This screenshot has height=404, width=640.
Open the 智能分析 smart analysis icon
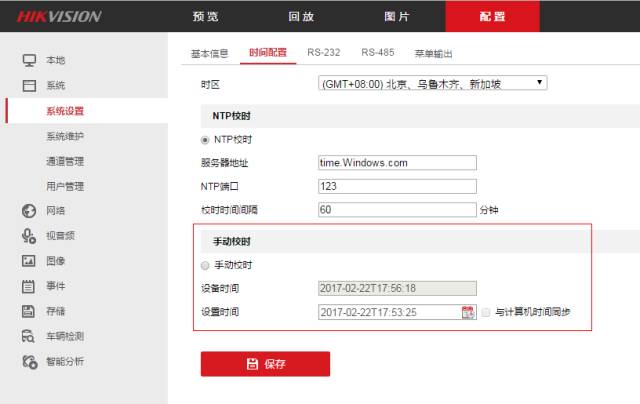[29, 361]
